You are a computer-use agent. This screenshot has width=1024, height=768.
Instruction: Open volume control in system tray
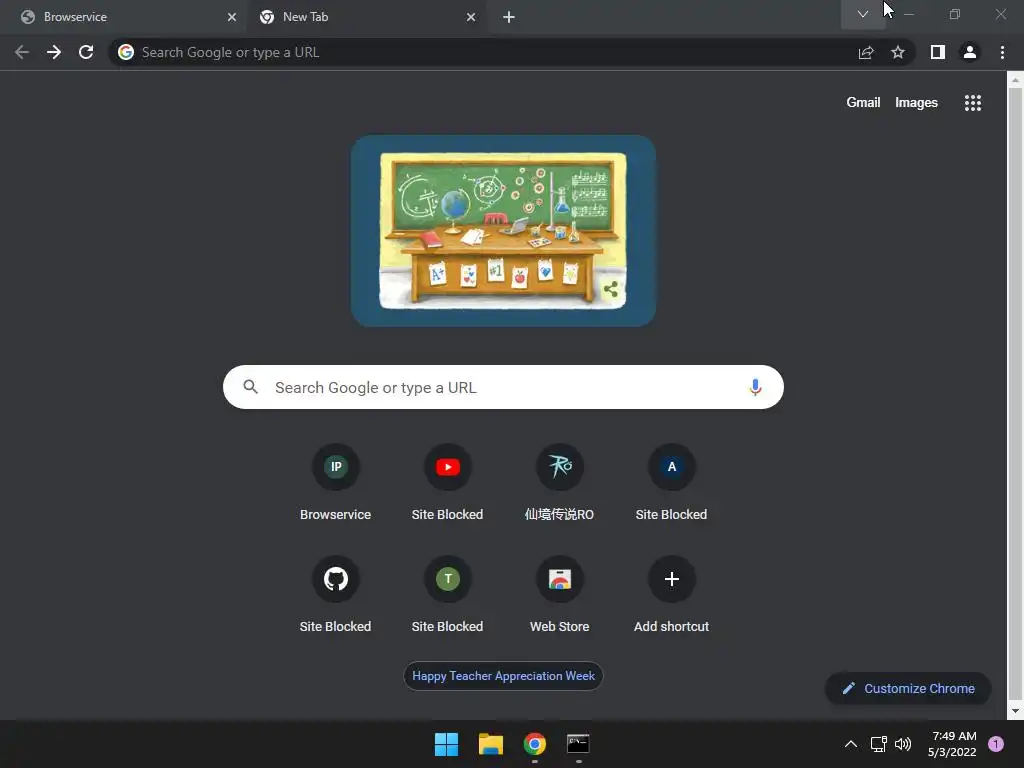[x=903, y=744]
